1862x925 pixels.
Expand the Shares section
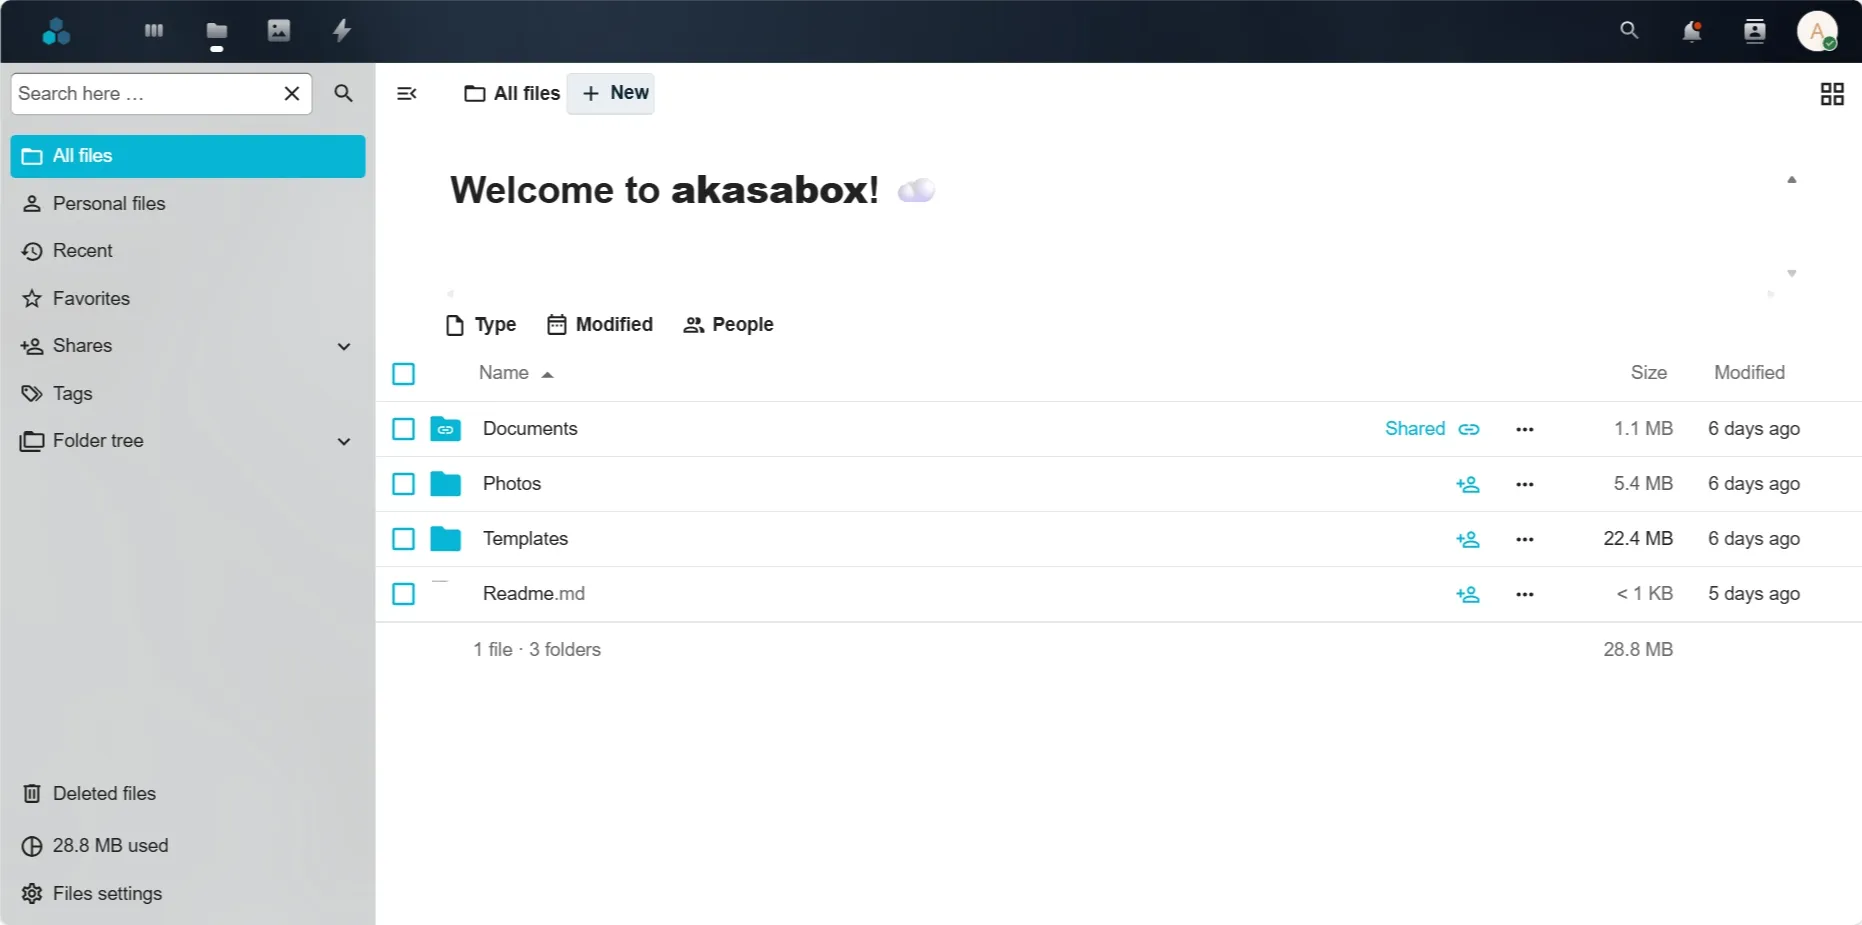[344, 346]
